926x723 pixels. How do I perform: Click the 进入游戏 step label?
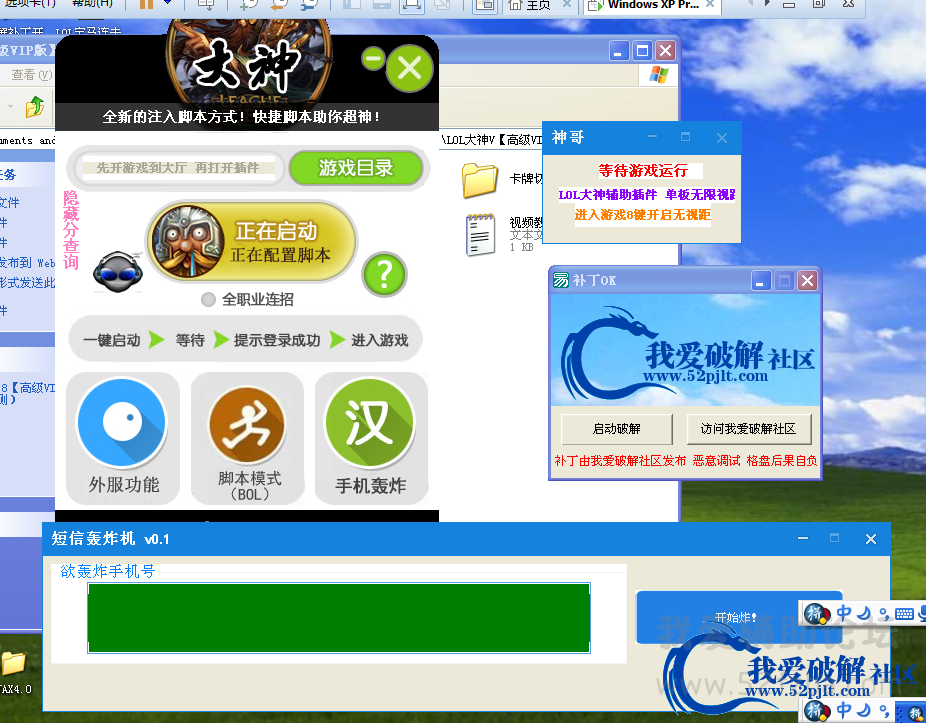click(x=380, y=340)
